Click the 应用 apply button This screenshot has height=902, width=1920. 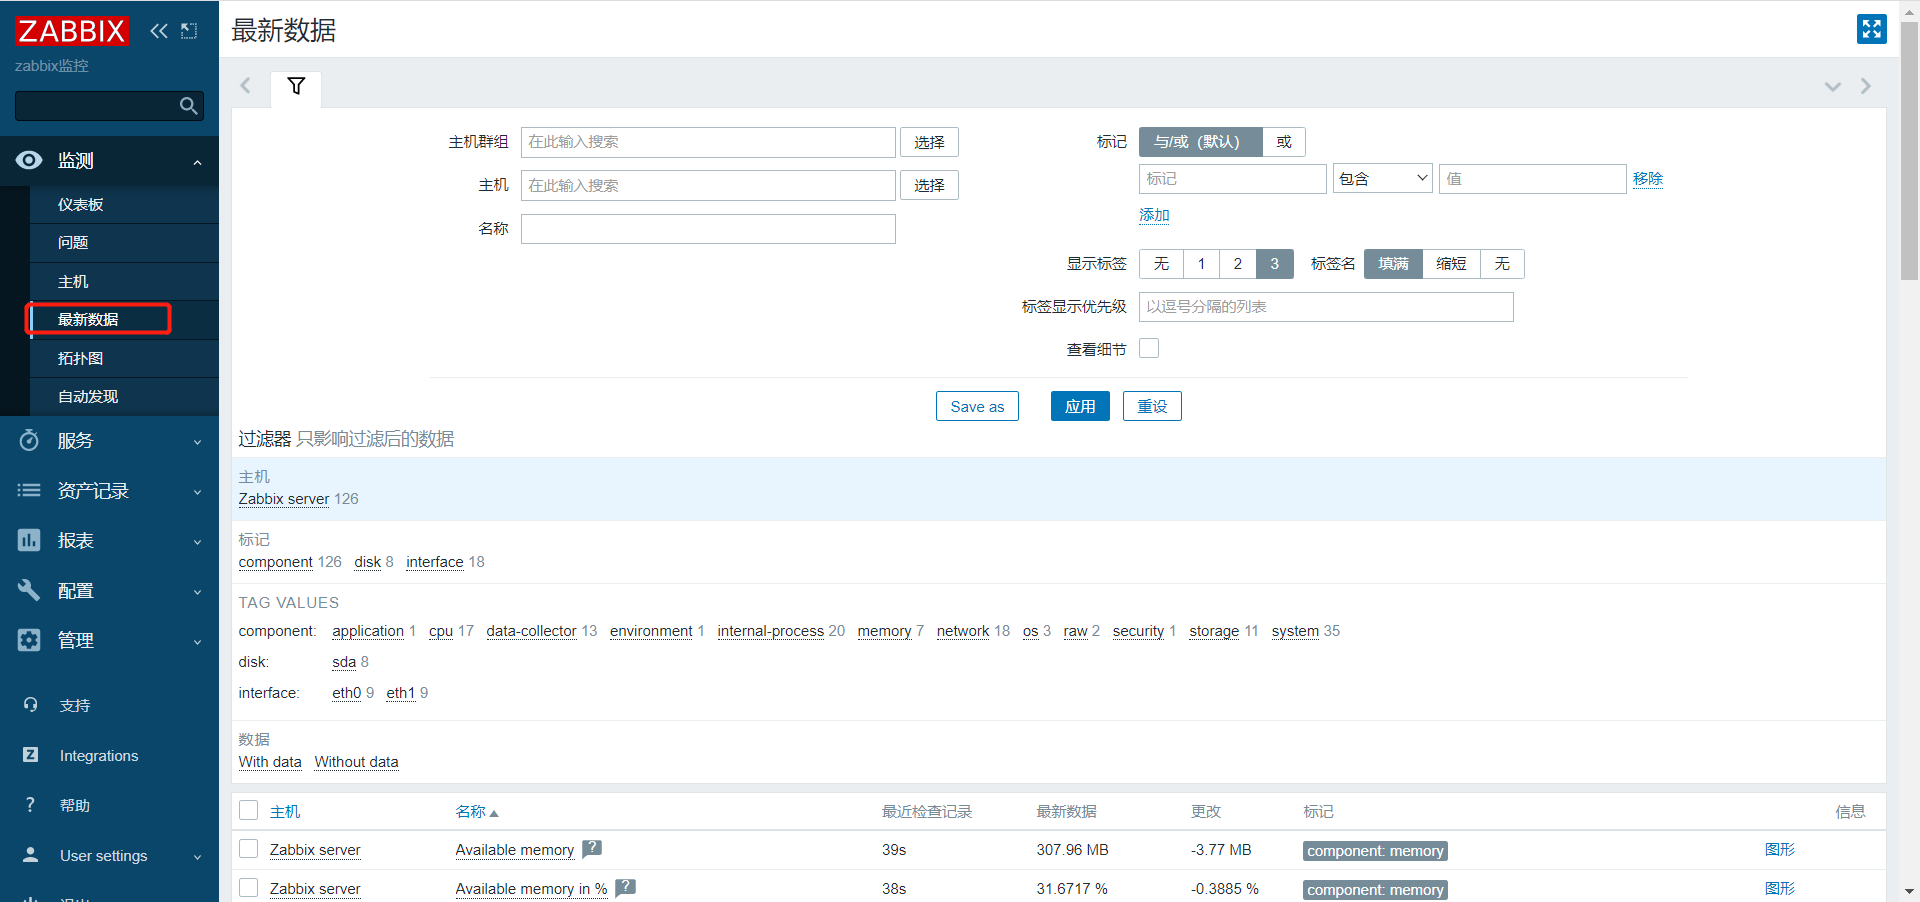pyautogui.click(x=1080, y=406)
